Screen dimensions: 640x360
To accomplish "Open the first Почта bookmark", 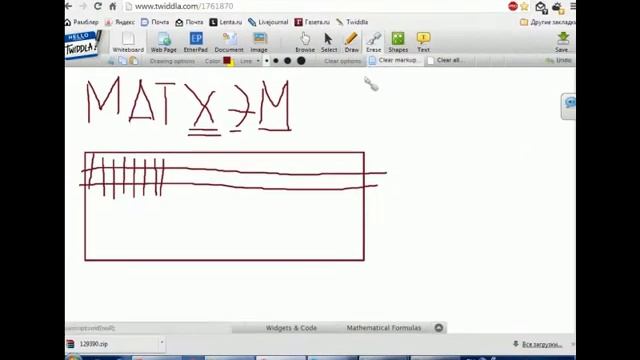I will click(x=155, y=22).
